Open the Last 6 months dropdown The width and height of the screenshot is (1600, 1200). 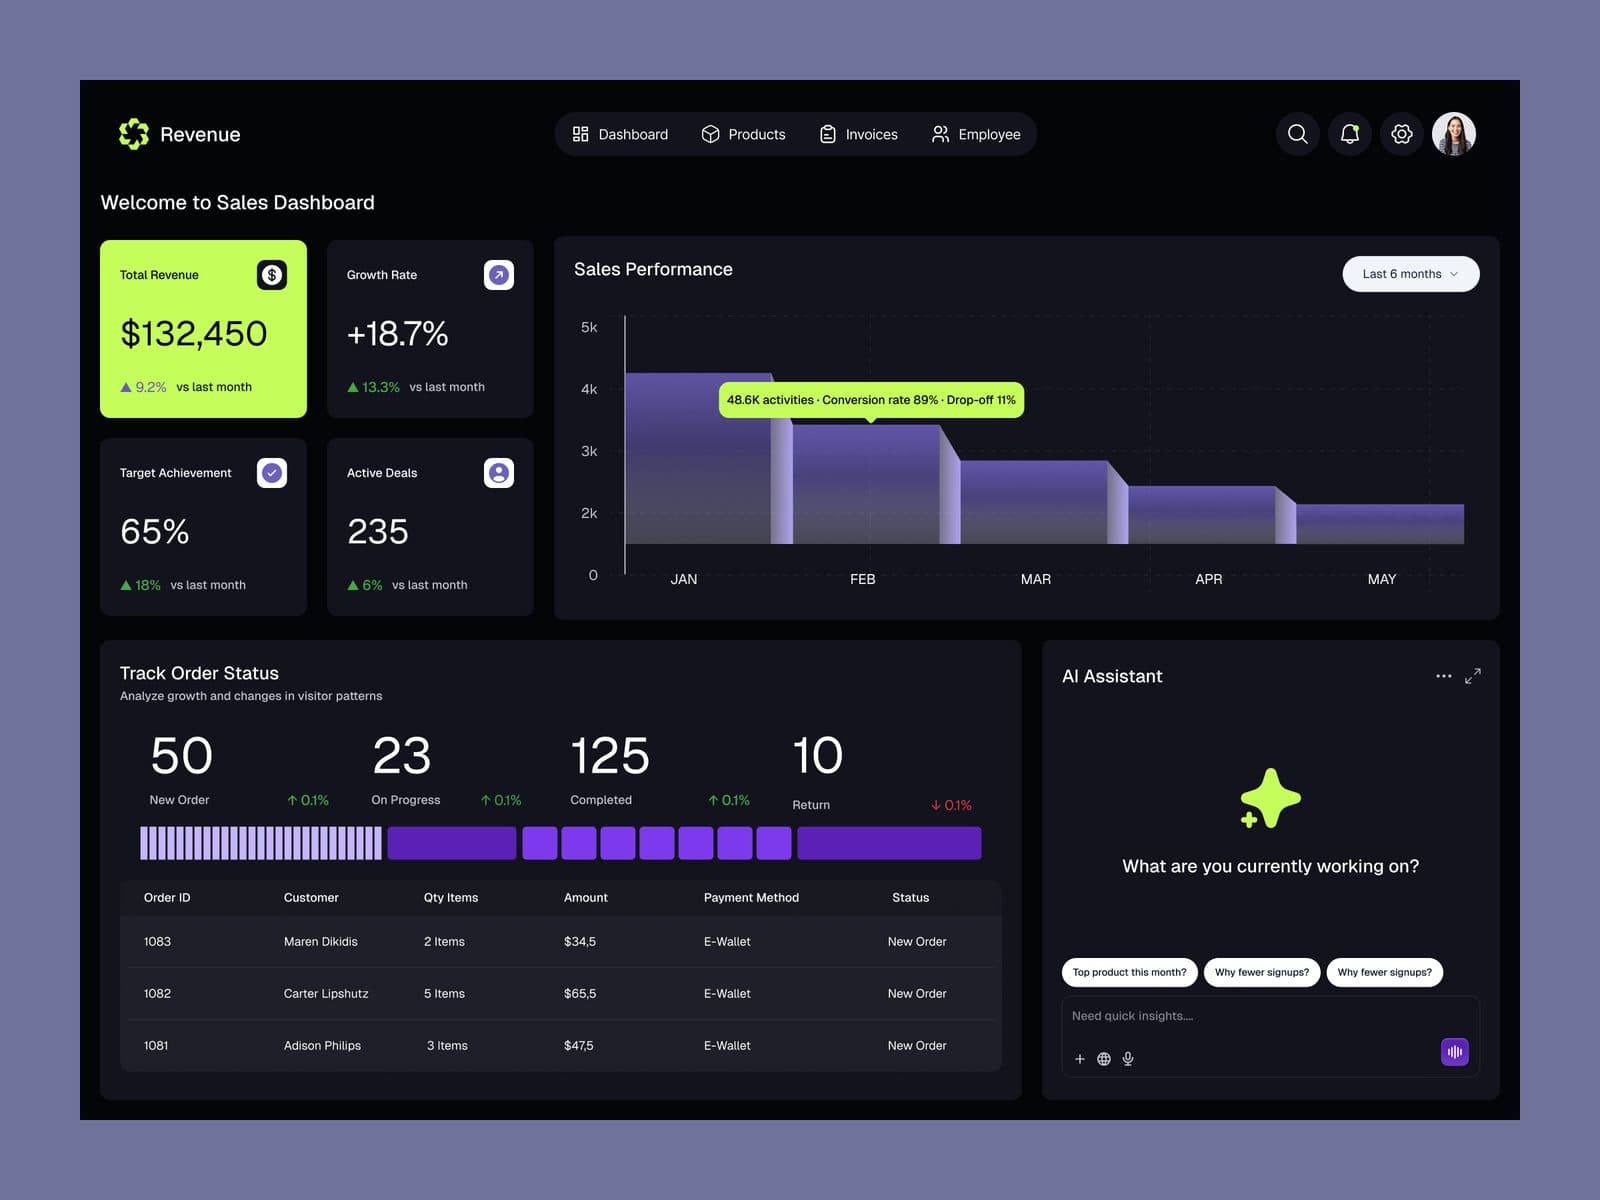[1411, 274]
